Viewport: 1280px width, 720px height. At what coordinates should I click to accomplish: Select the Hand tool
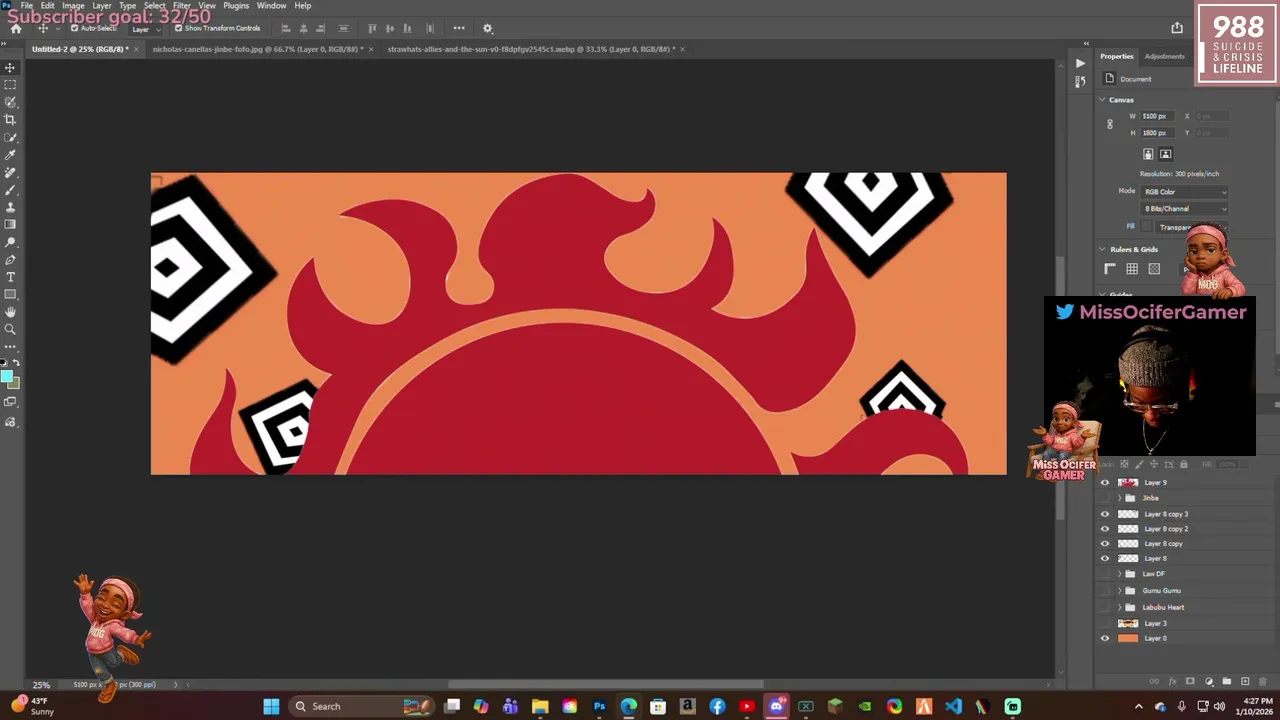click(10, 312)
